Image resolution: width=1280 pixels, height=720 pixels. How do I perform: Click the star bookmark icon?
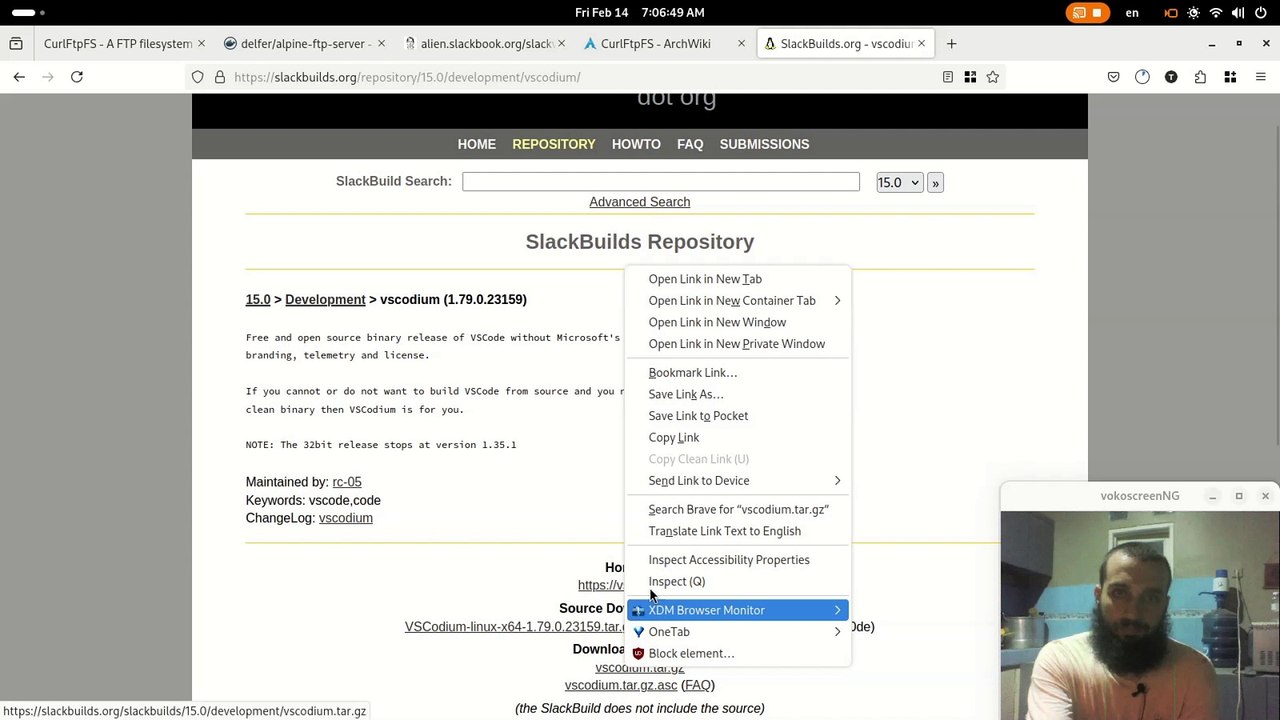click(x=993, y=77)
